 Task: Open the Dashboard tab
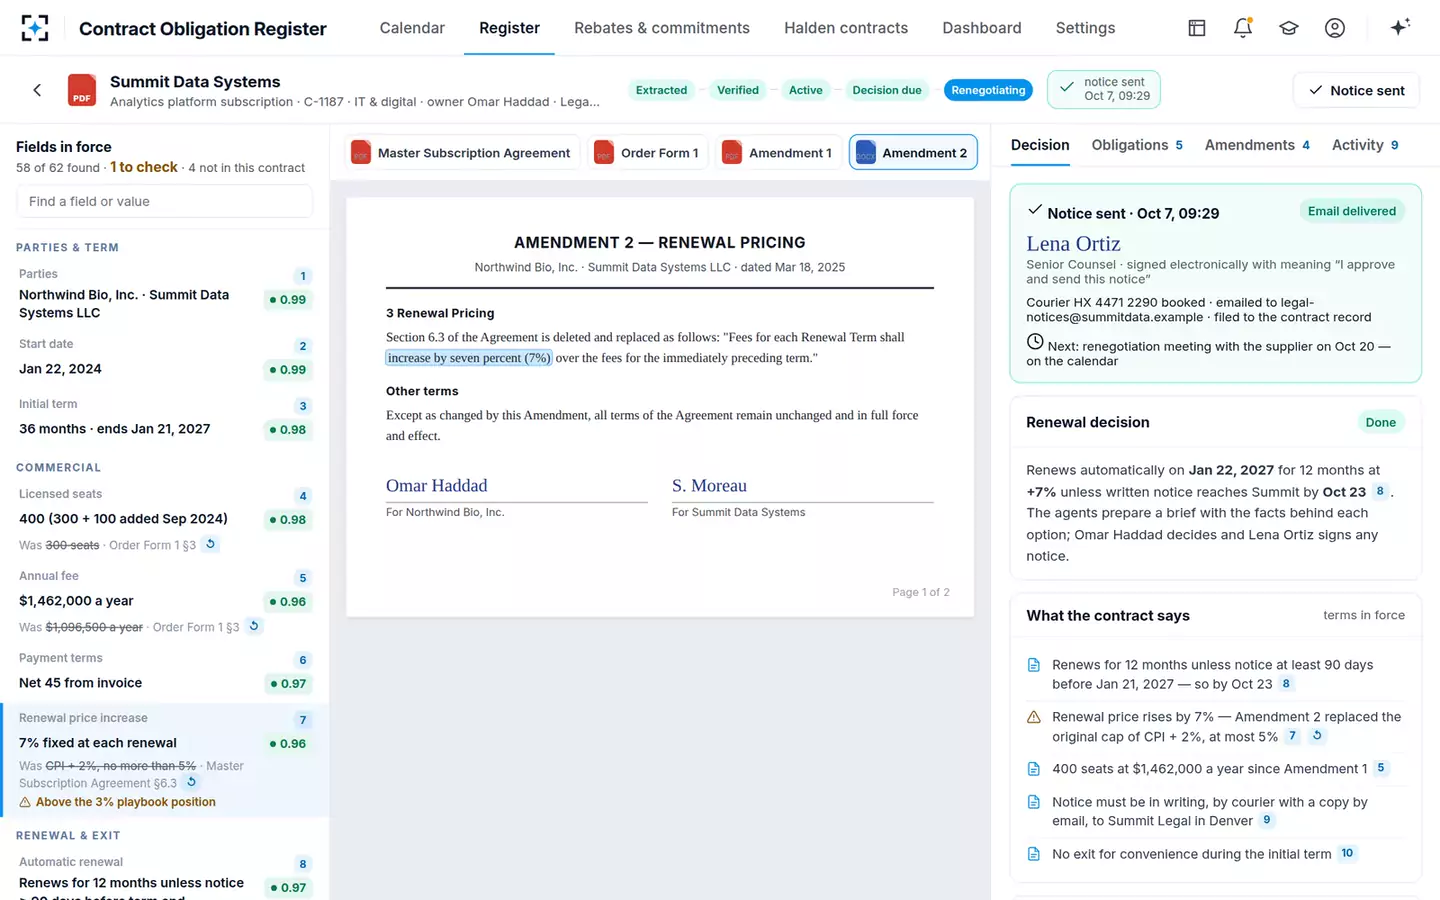coord(982,28)
